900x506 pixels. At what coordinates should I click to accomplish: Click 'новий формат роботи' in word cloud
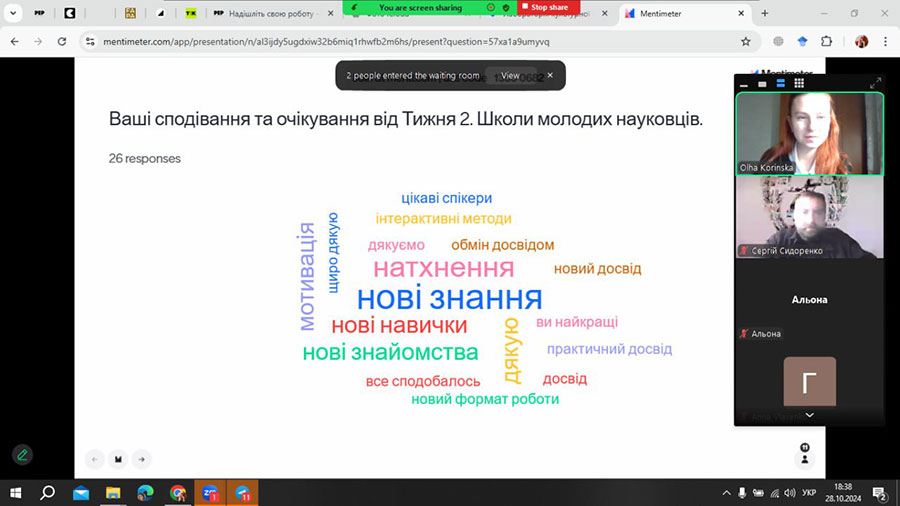click(x=485, y=399)
